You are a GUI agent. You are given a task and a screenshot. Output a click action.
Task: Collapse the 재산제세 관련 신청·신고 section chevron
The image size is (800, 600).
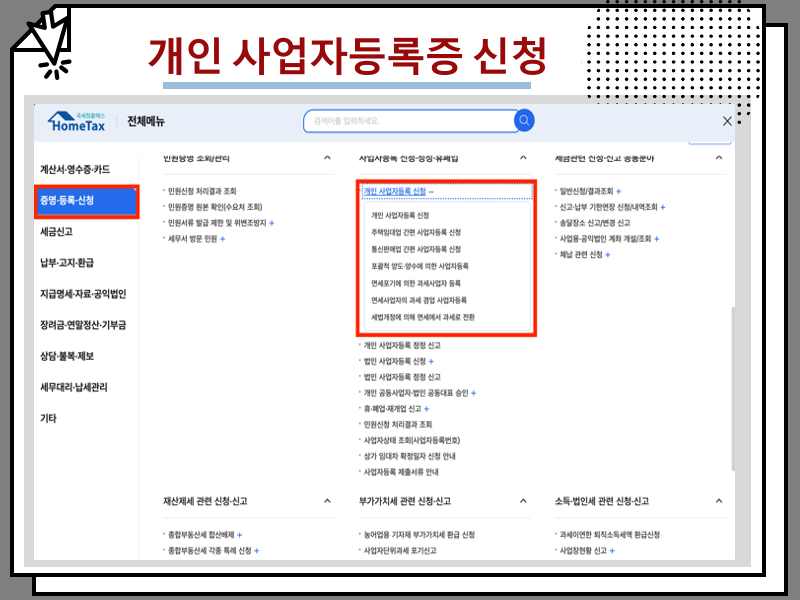click(328, 501)
